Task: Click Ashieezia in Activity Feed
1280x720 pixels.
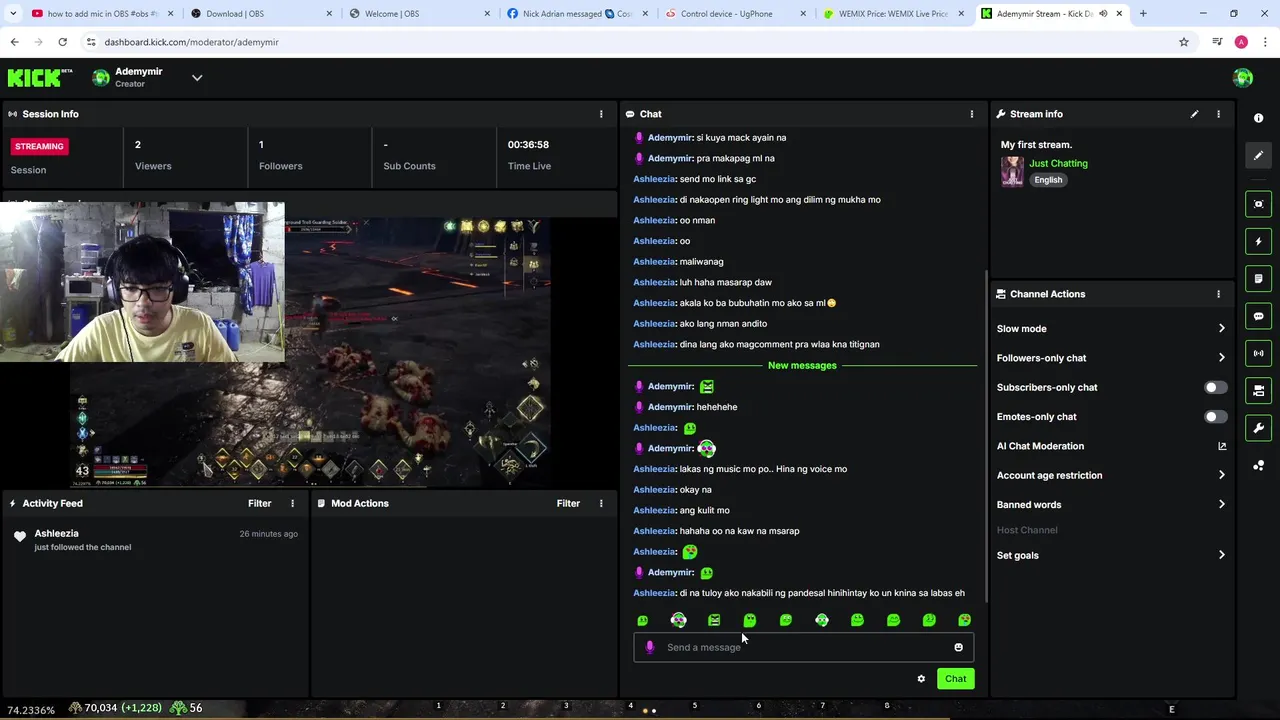Action: [56, 534]
